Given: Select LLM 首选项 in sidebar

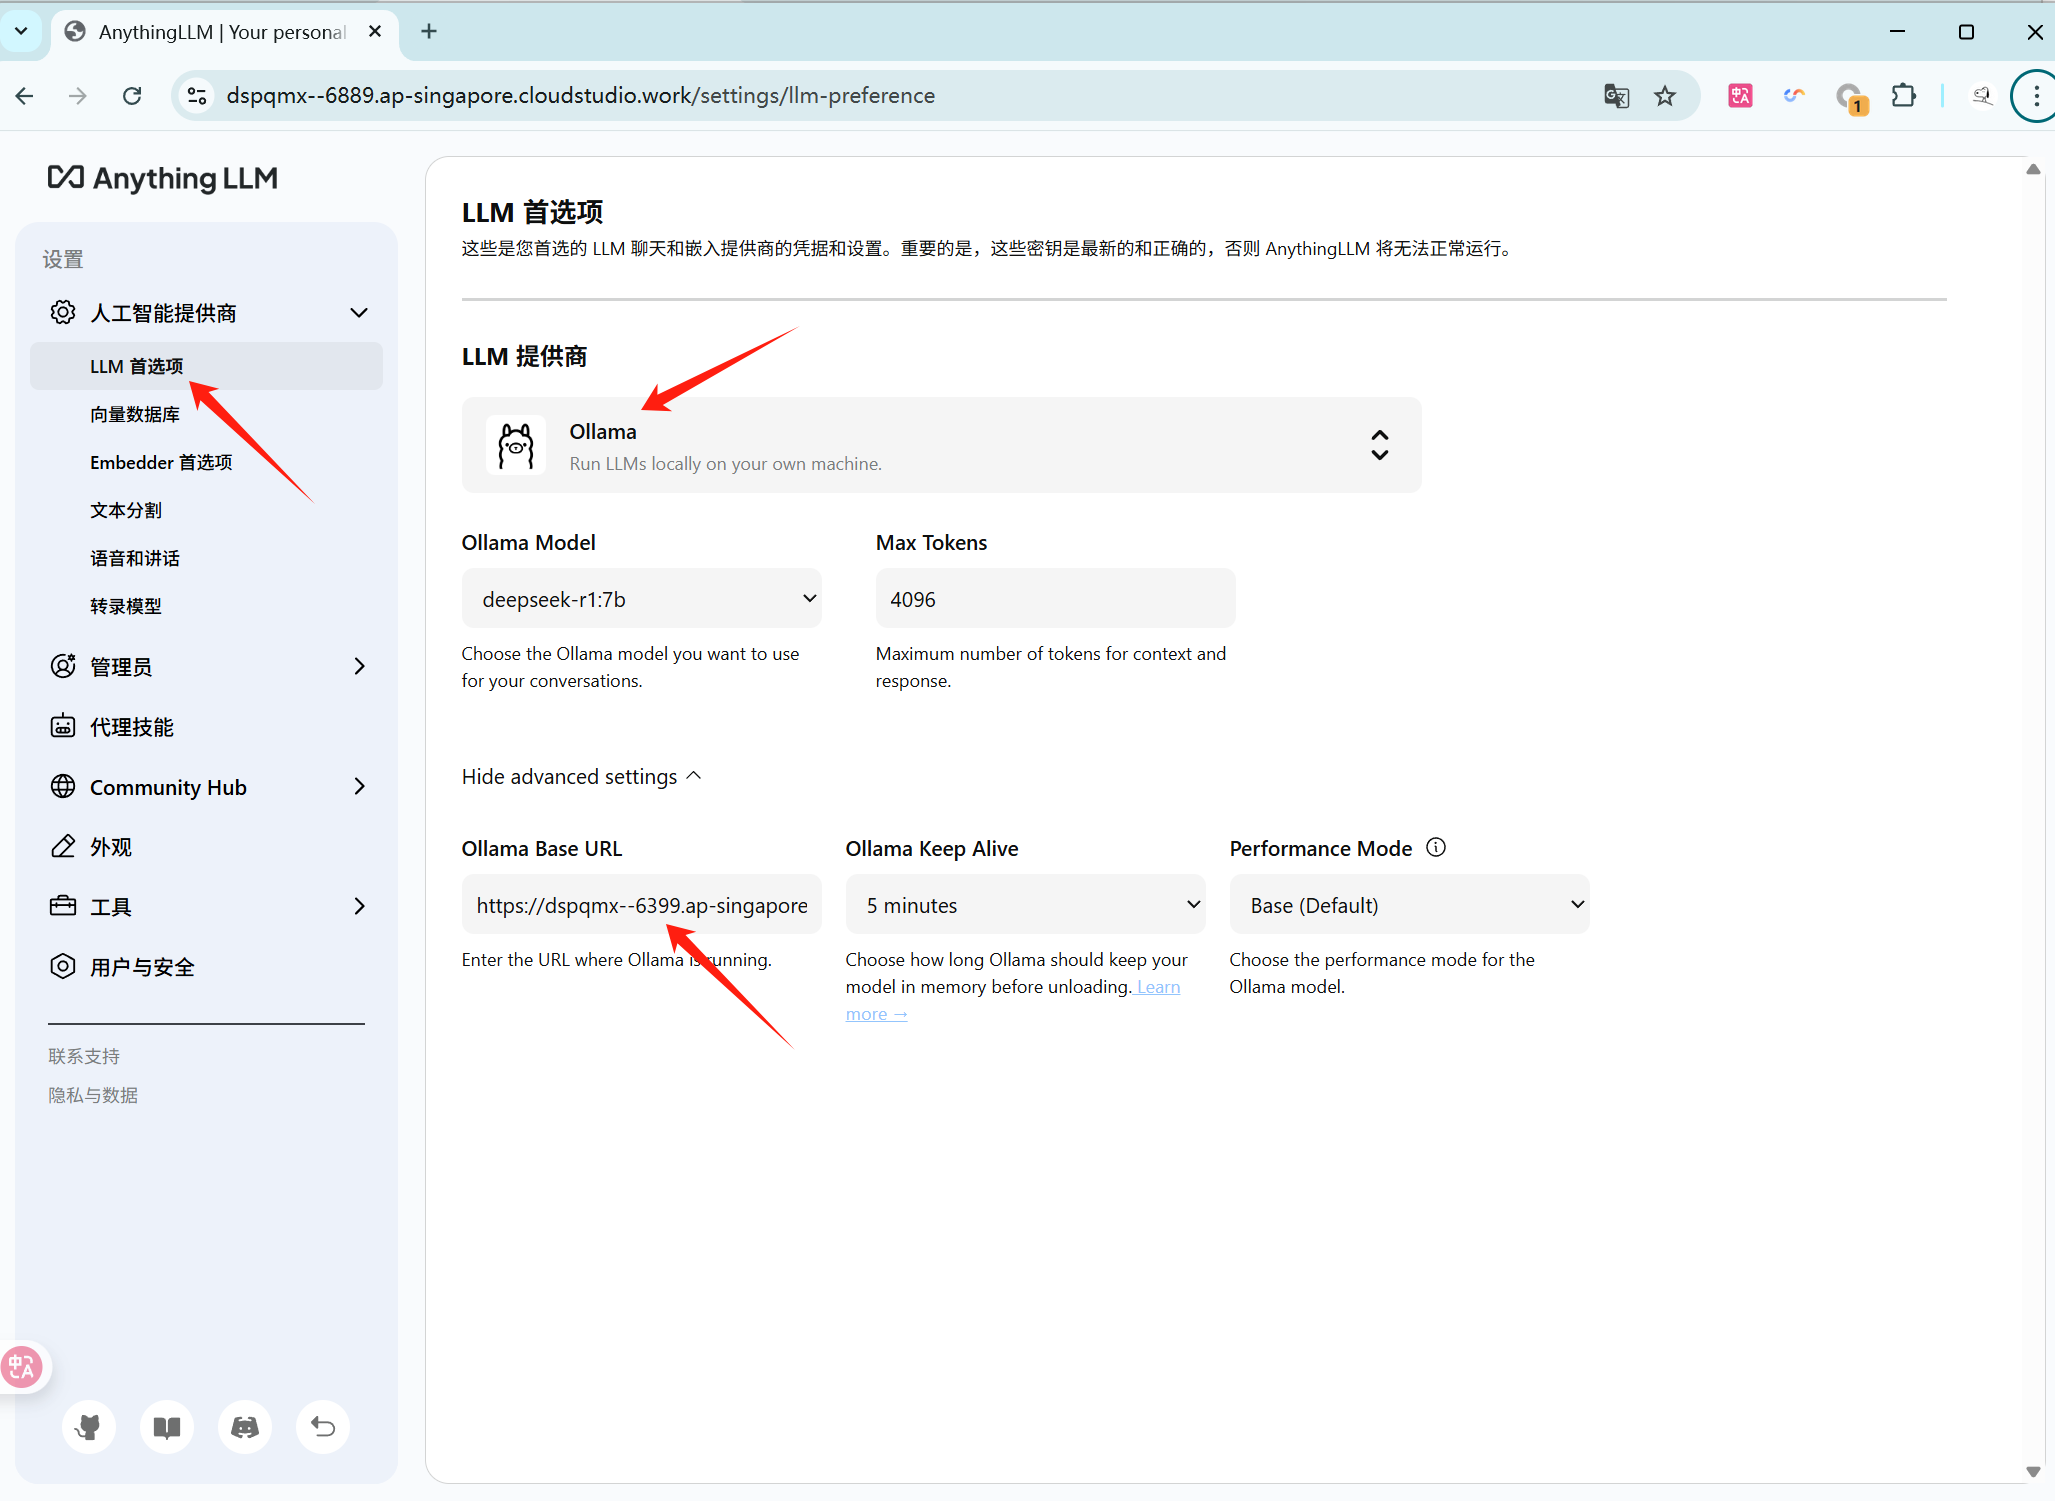Looking at the screenshot, I should click(x=207, y=366).
